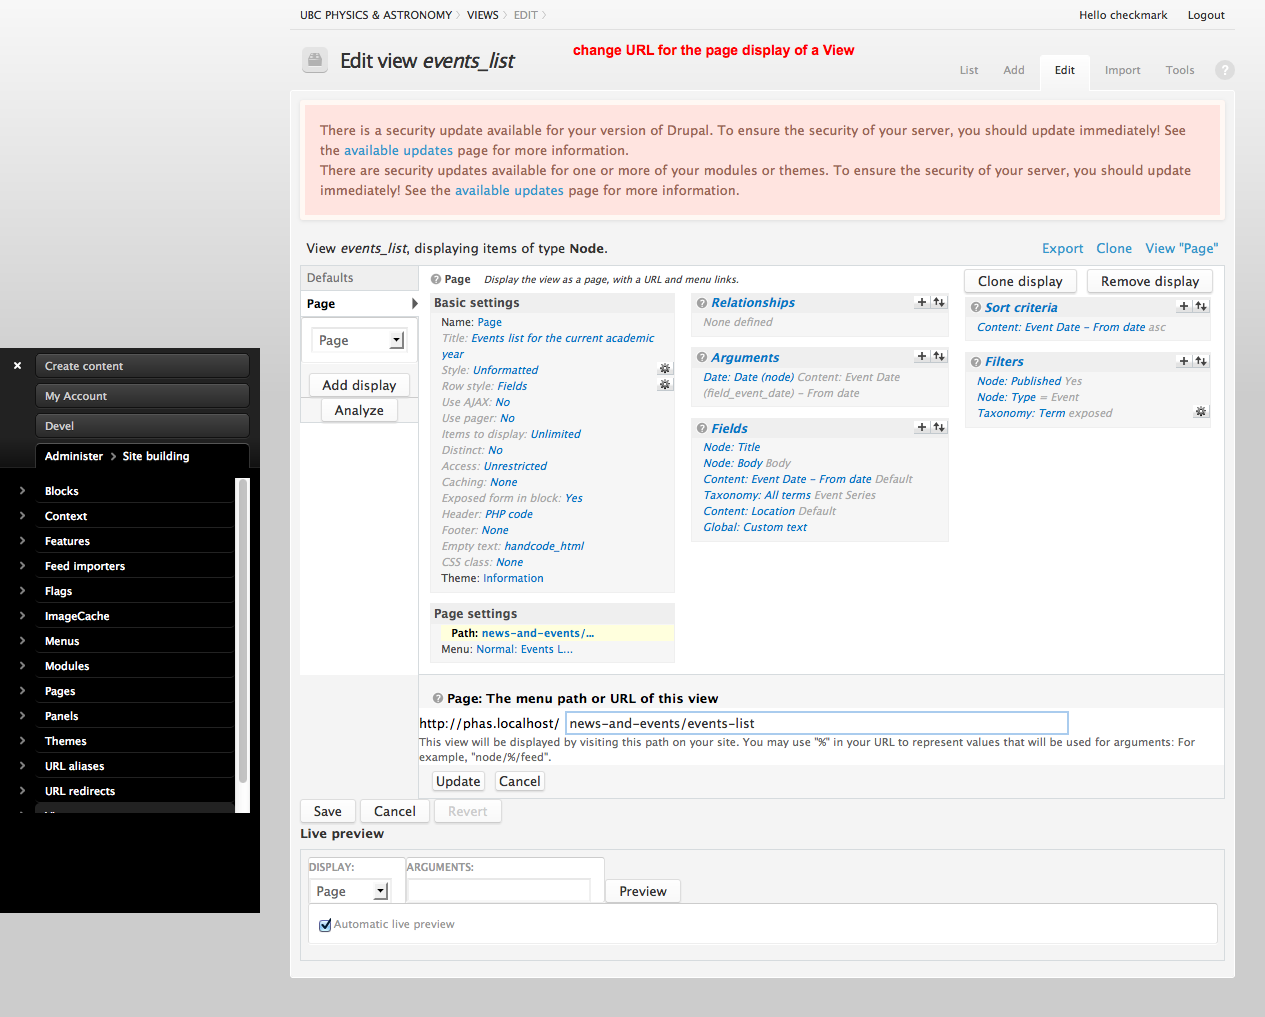
Task: Click rearrange icon for Sort criteria
Action: tap(1200, 307)
